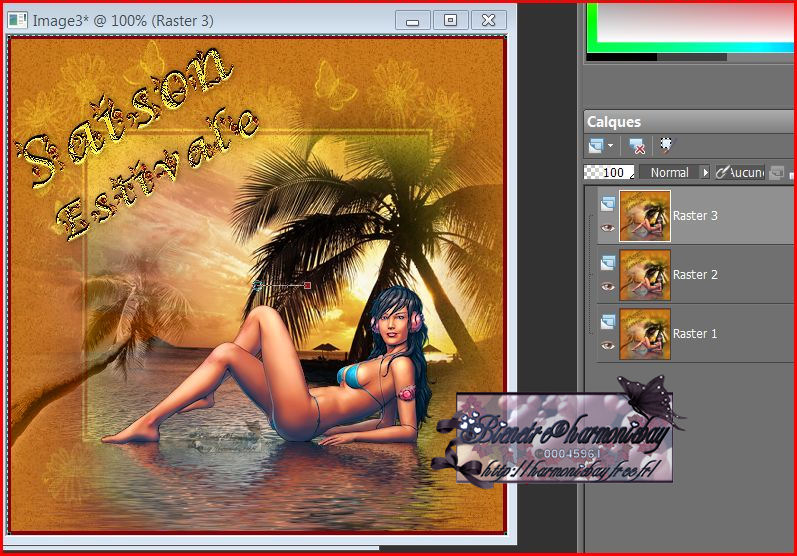This screenshot has height=556, width=797.
Task: Hide the Raster 1 layer
Action: pyautogui.click(x=608, y=346)
